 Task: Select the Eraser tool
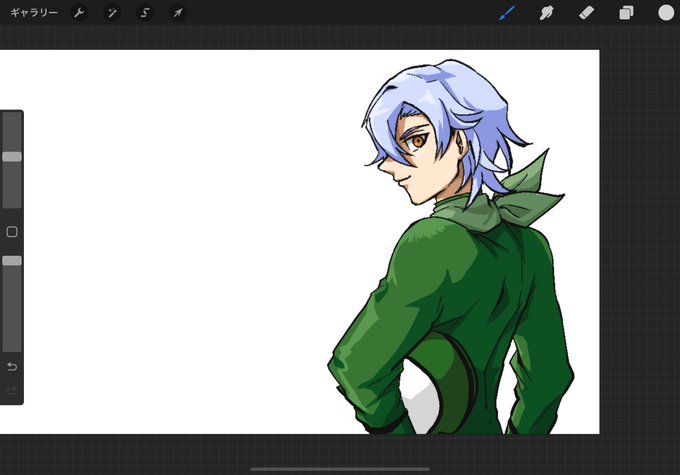point(586,13)
